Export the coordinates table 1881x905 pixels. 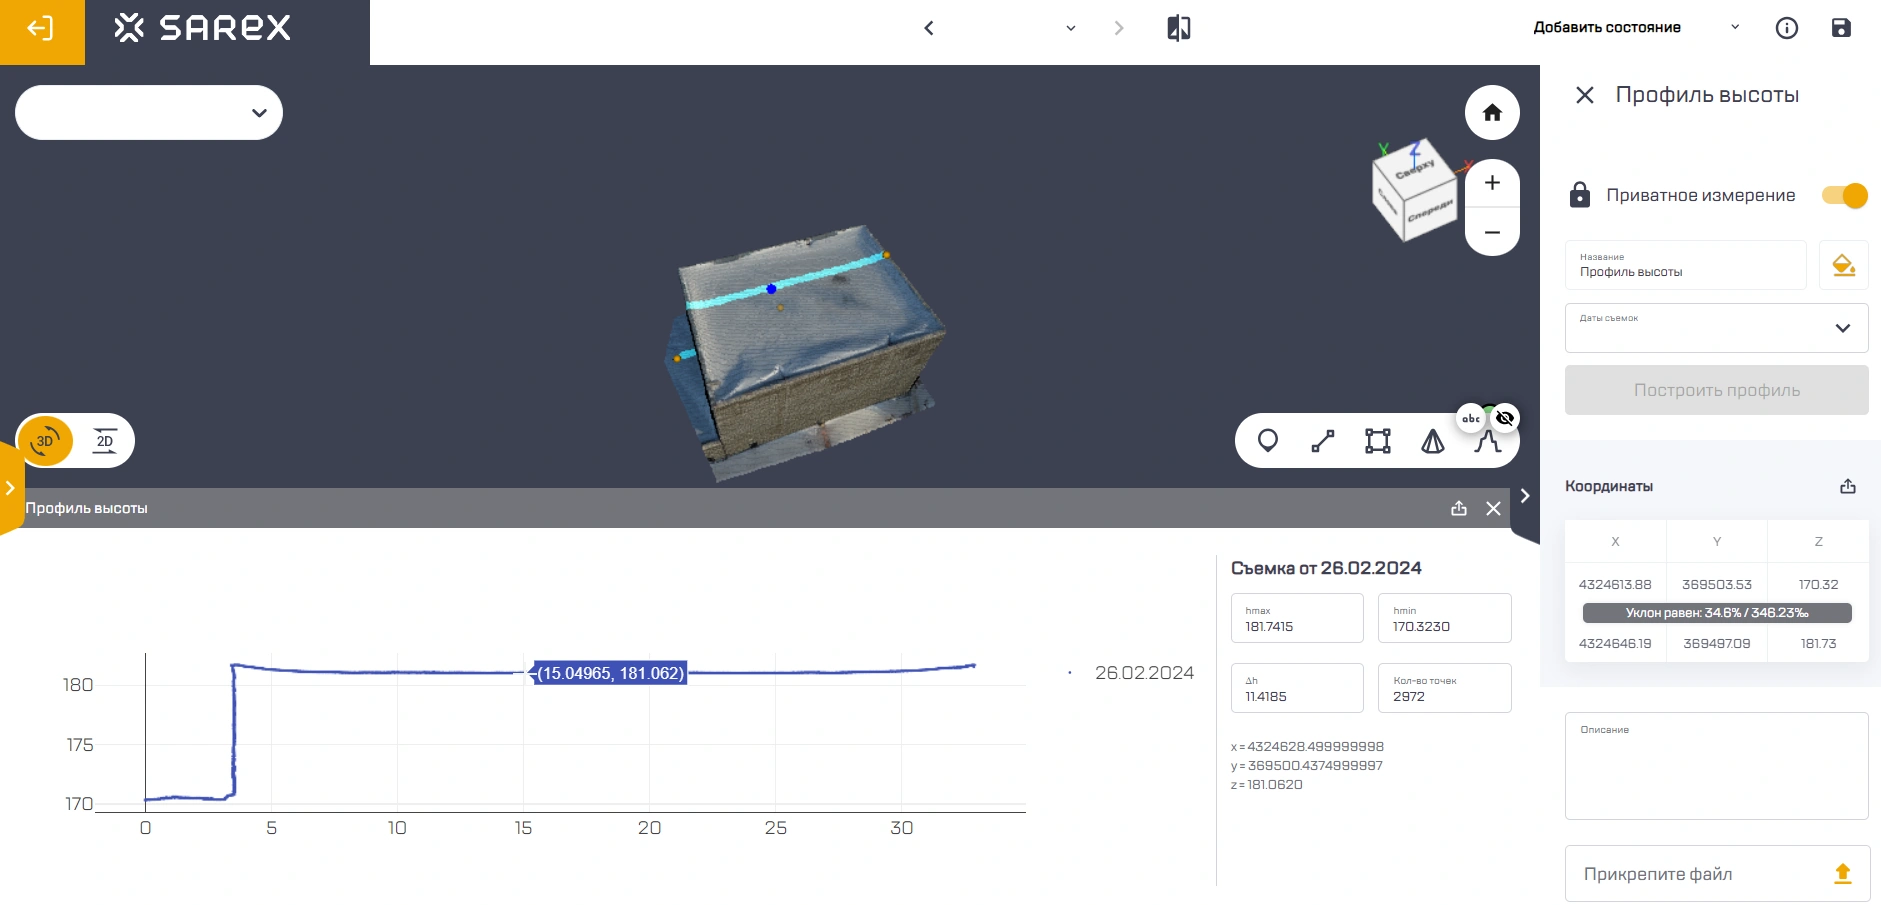(1847, 486)
